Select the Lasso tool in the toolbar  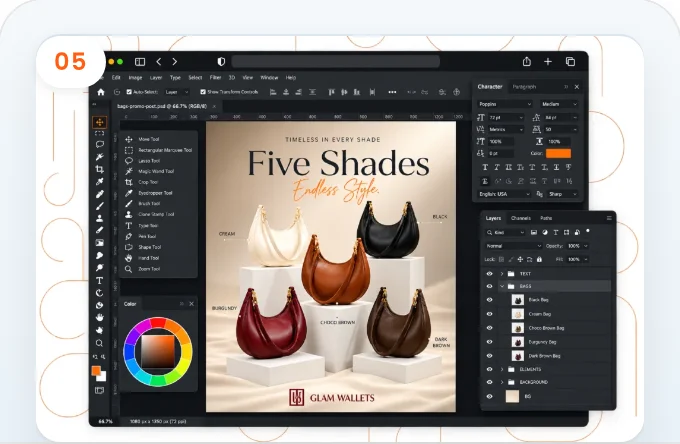pos(100,144)
